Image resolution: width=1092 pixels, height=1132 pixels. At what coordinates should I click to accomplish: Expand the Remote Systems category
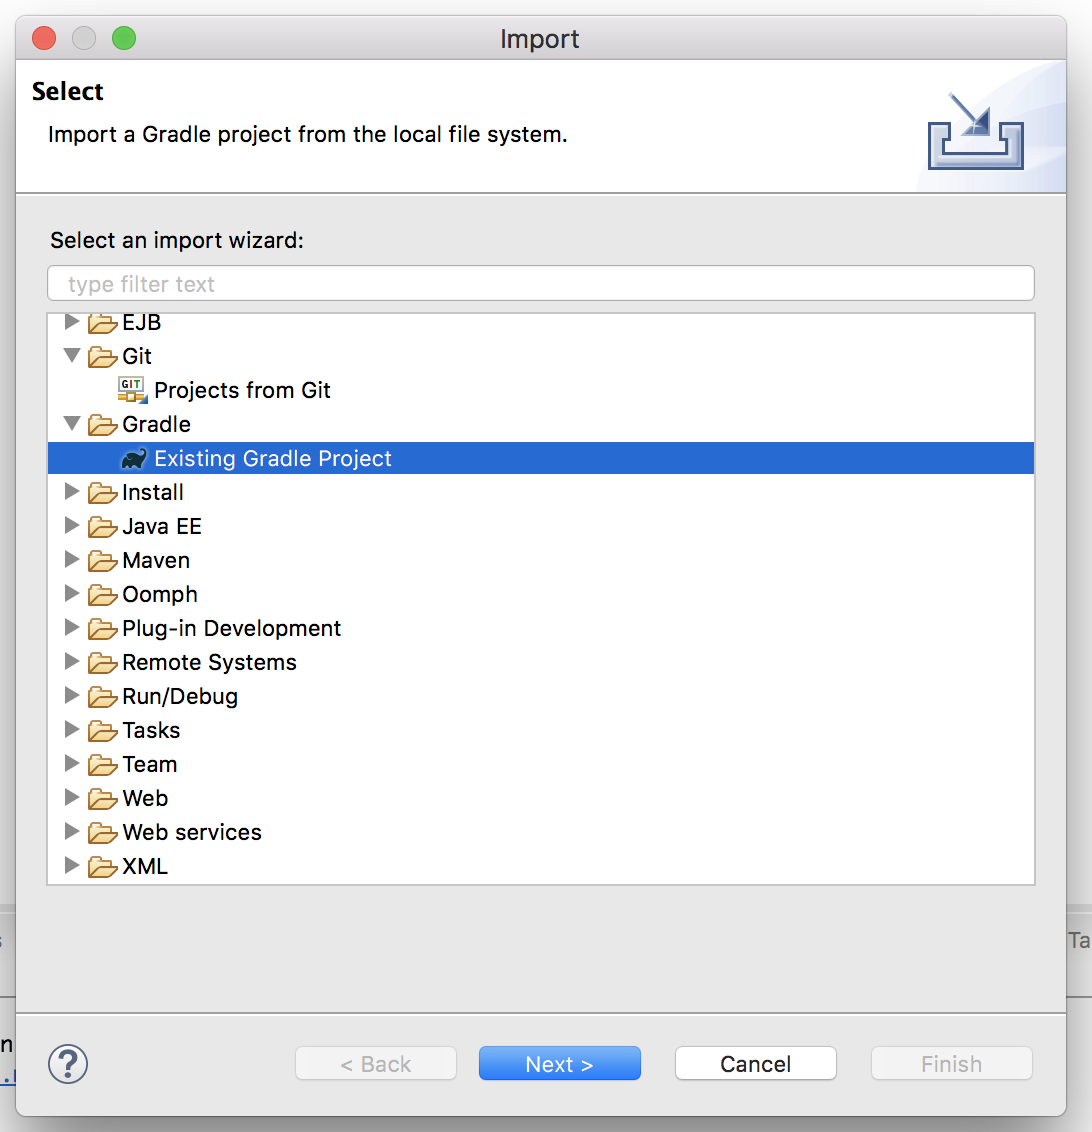[x=72, y=662]
